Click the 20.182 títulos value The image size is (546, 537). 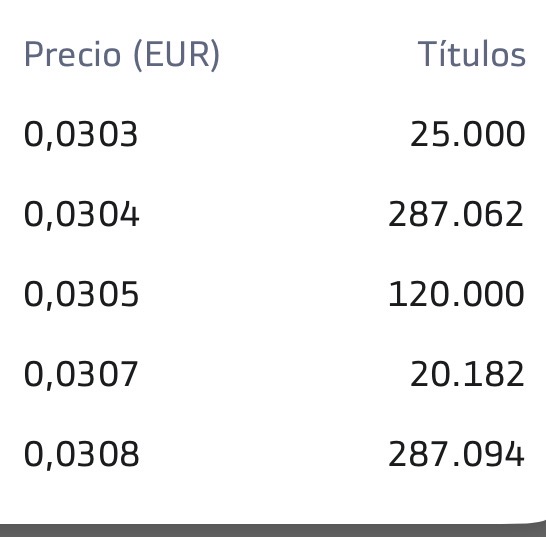tap(467, 374)
